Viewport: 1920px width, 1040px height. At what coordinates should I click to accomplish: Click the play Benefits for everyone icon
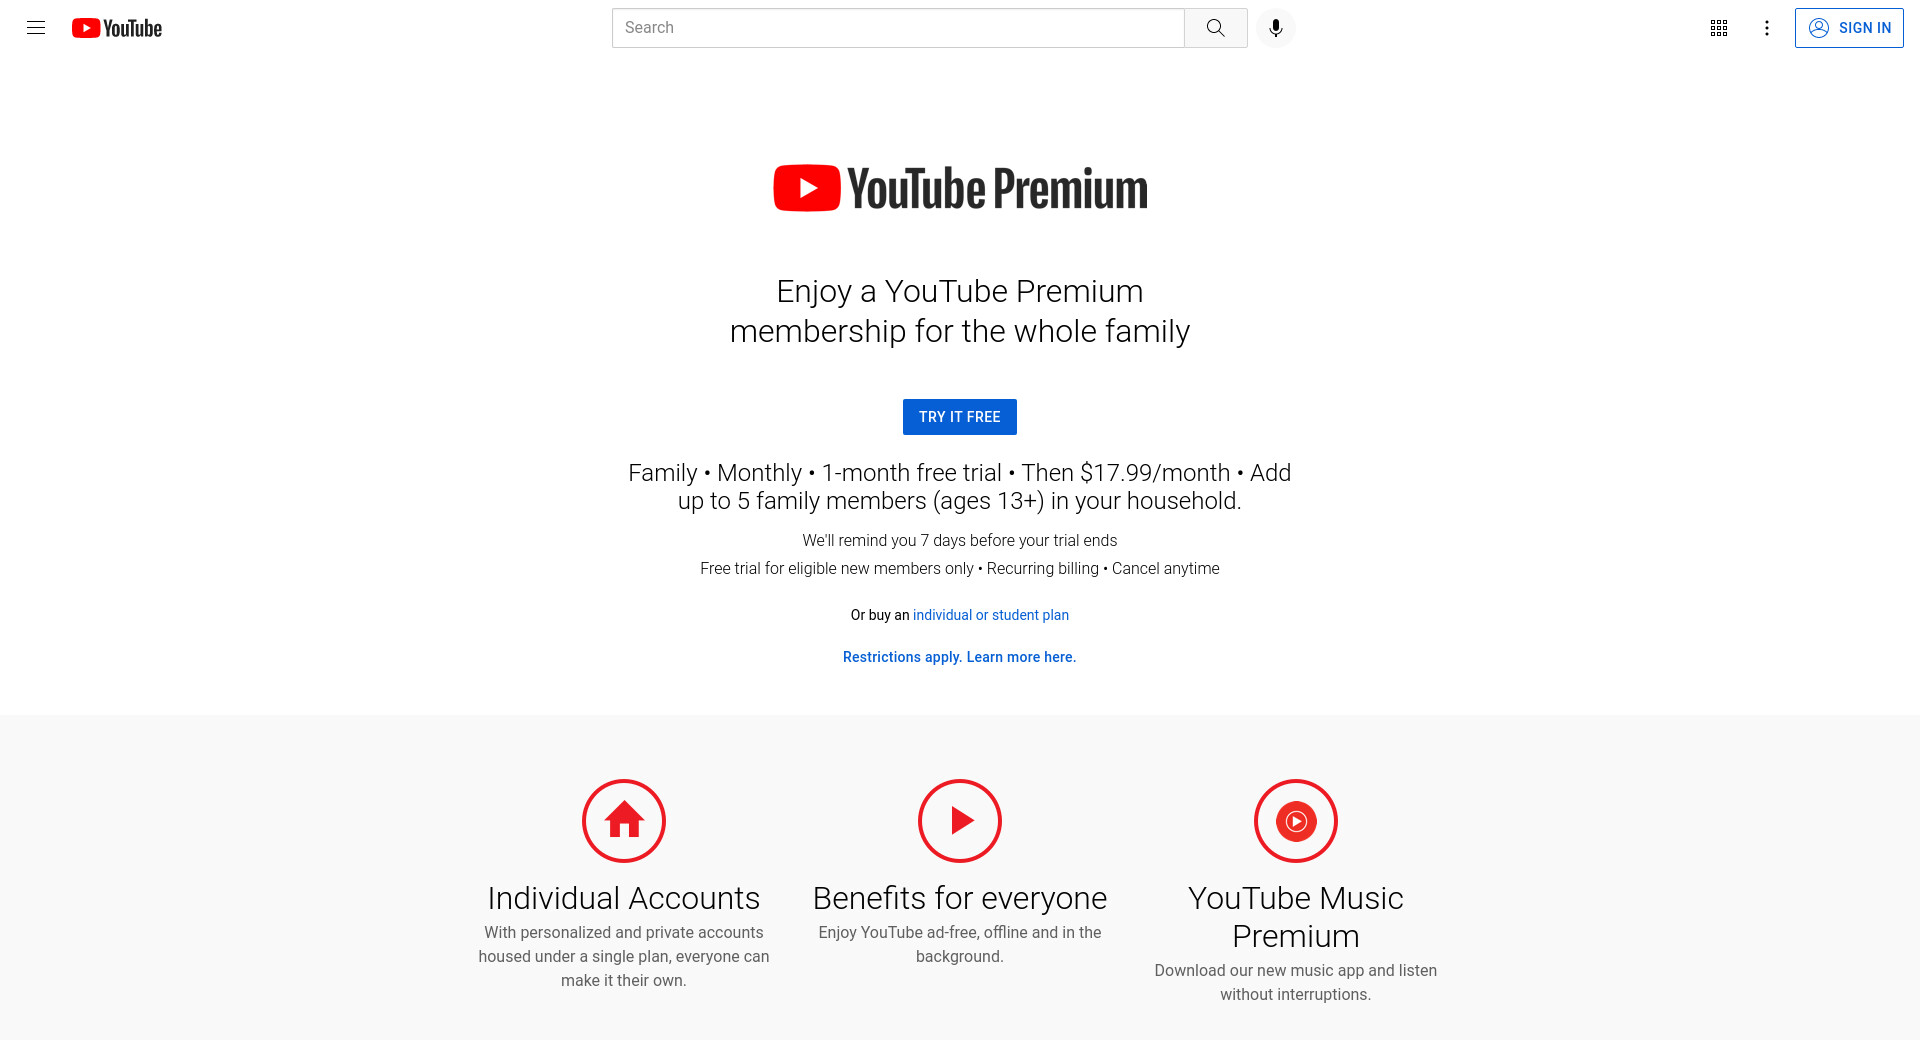point(960,821)
